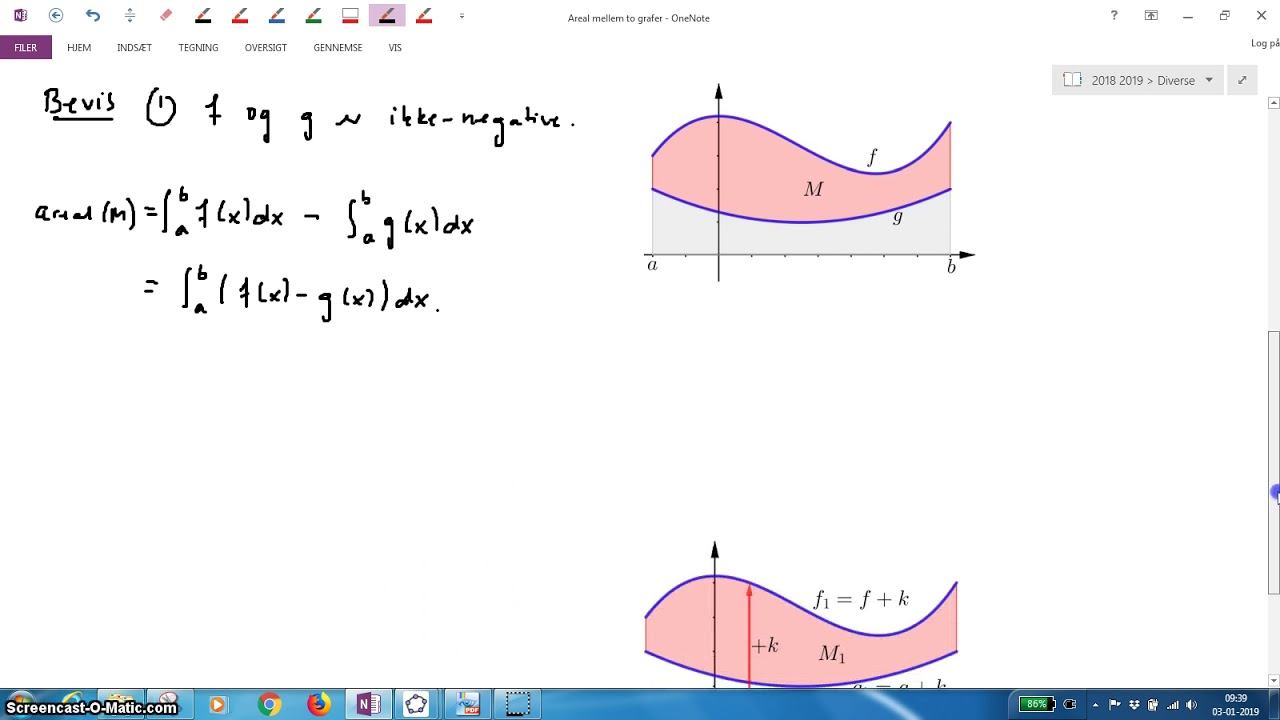Open the volume speaker tray icon
Image resolution: width=1280 pixels, height=720 pixels.
[1191, 705]
